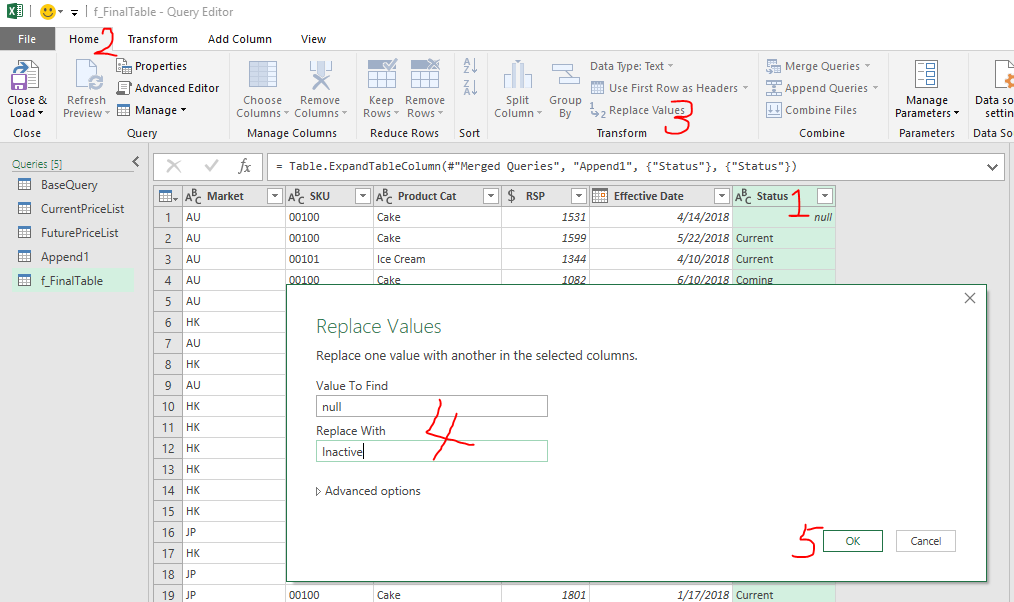Viewport: 1014px width, 602px height.
Task: Sort ascending with the A-Z icon
Action: click(470, 66)
